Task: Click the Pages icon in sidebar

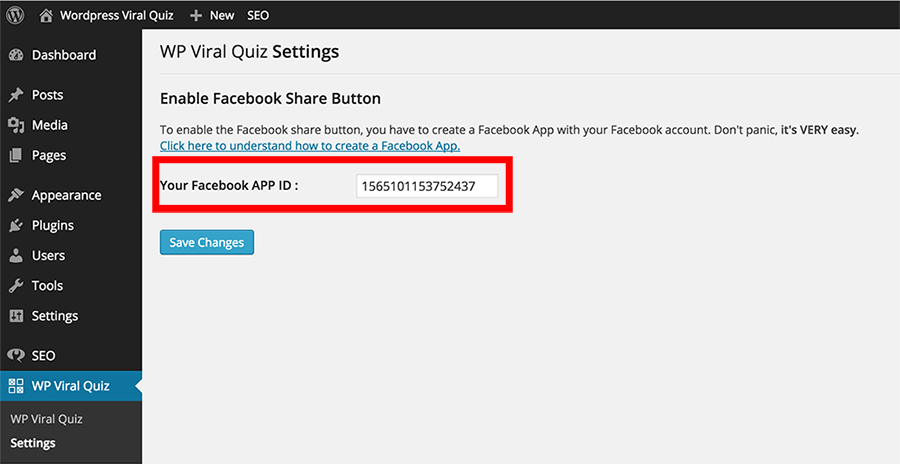Action: tap(16, 155)
